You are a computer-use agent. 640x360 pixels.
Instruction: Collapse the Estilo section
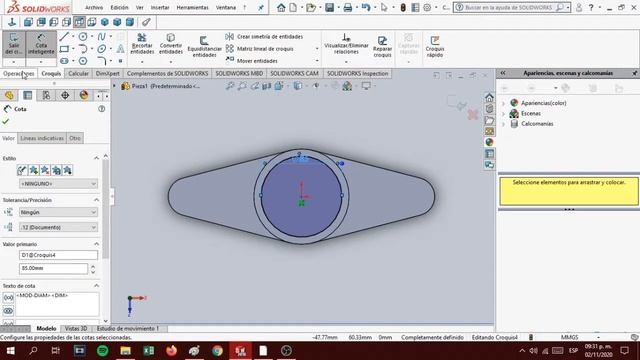click(x=96, y=158)
